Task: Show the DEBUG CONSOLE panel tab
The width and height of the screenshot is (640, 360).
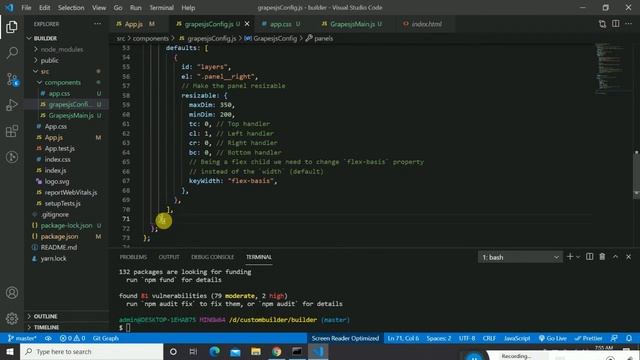Action: [212, 257]
